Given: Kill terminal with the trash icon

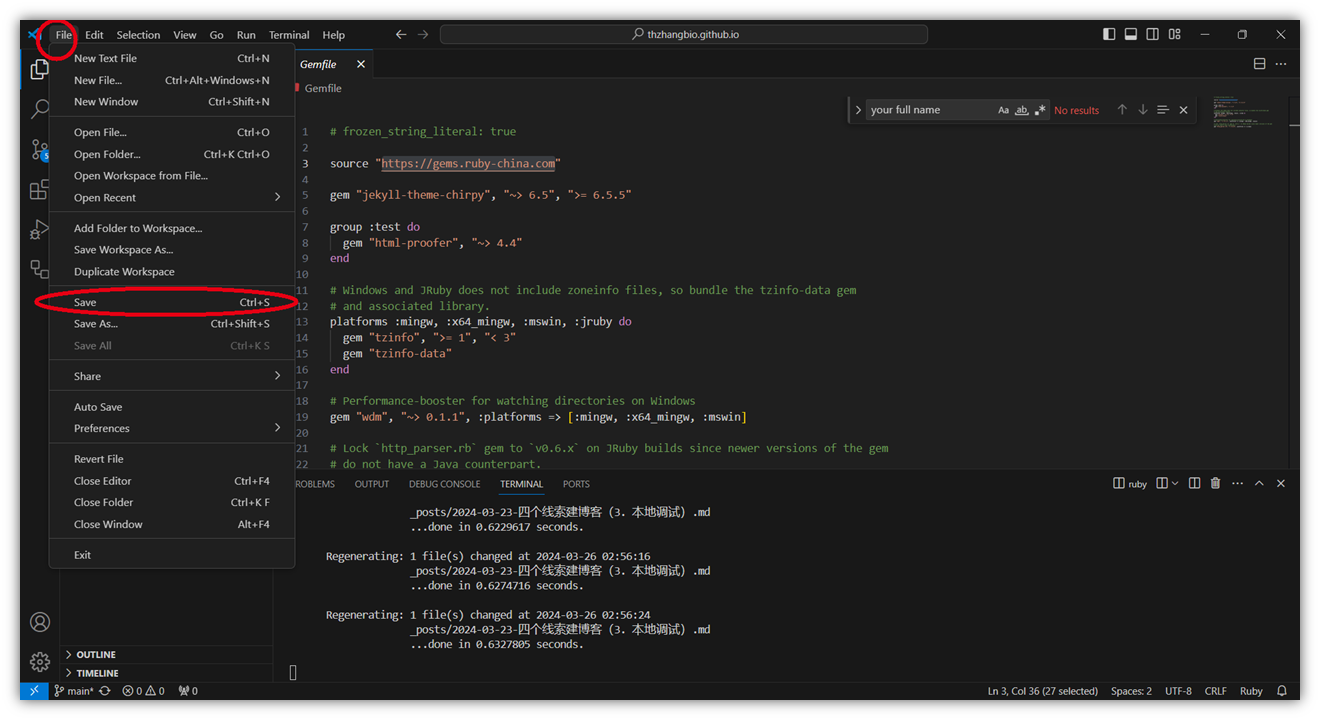Looking at the screenshot, I should 1215,484.
